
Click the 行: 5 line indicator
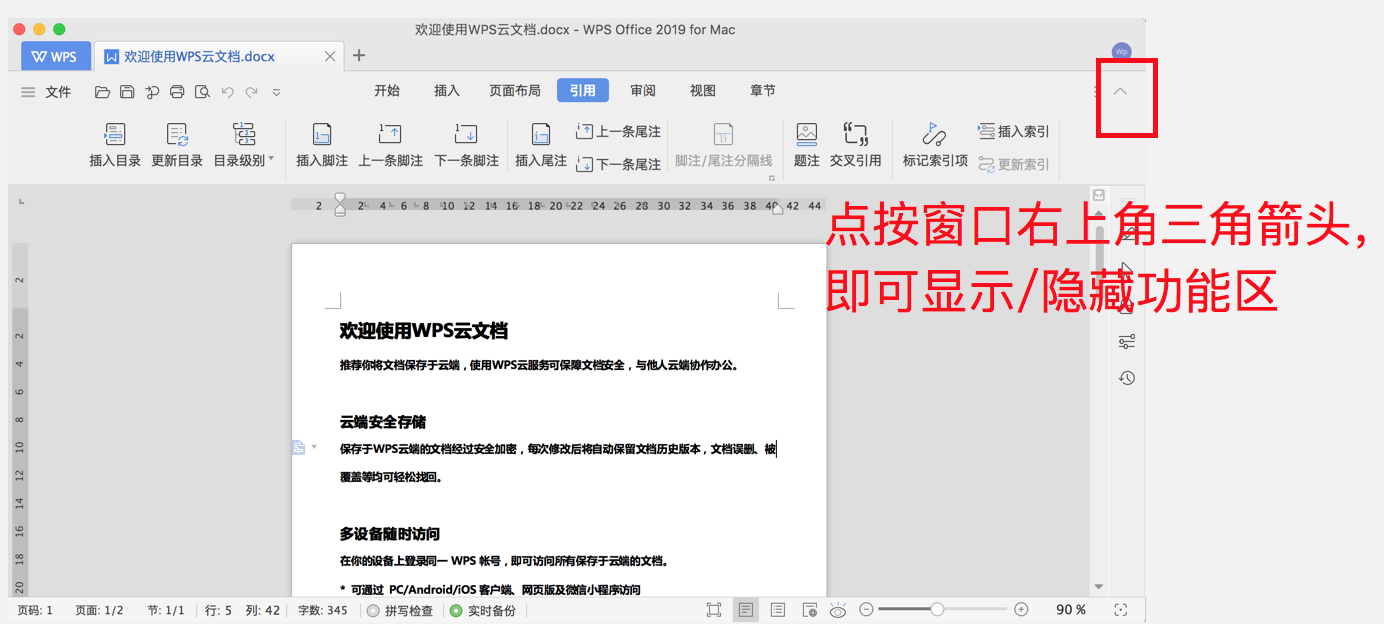(x=218, y=610)
